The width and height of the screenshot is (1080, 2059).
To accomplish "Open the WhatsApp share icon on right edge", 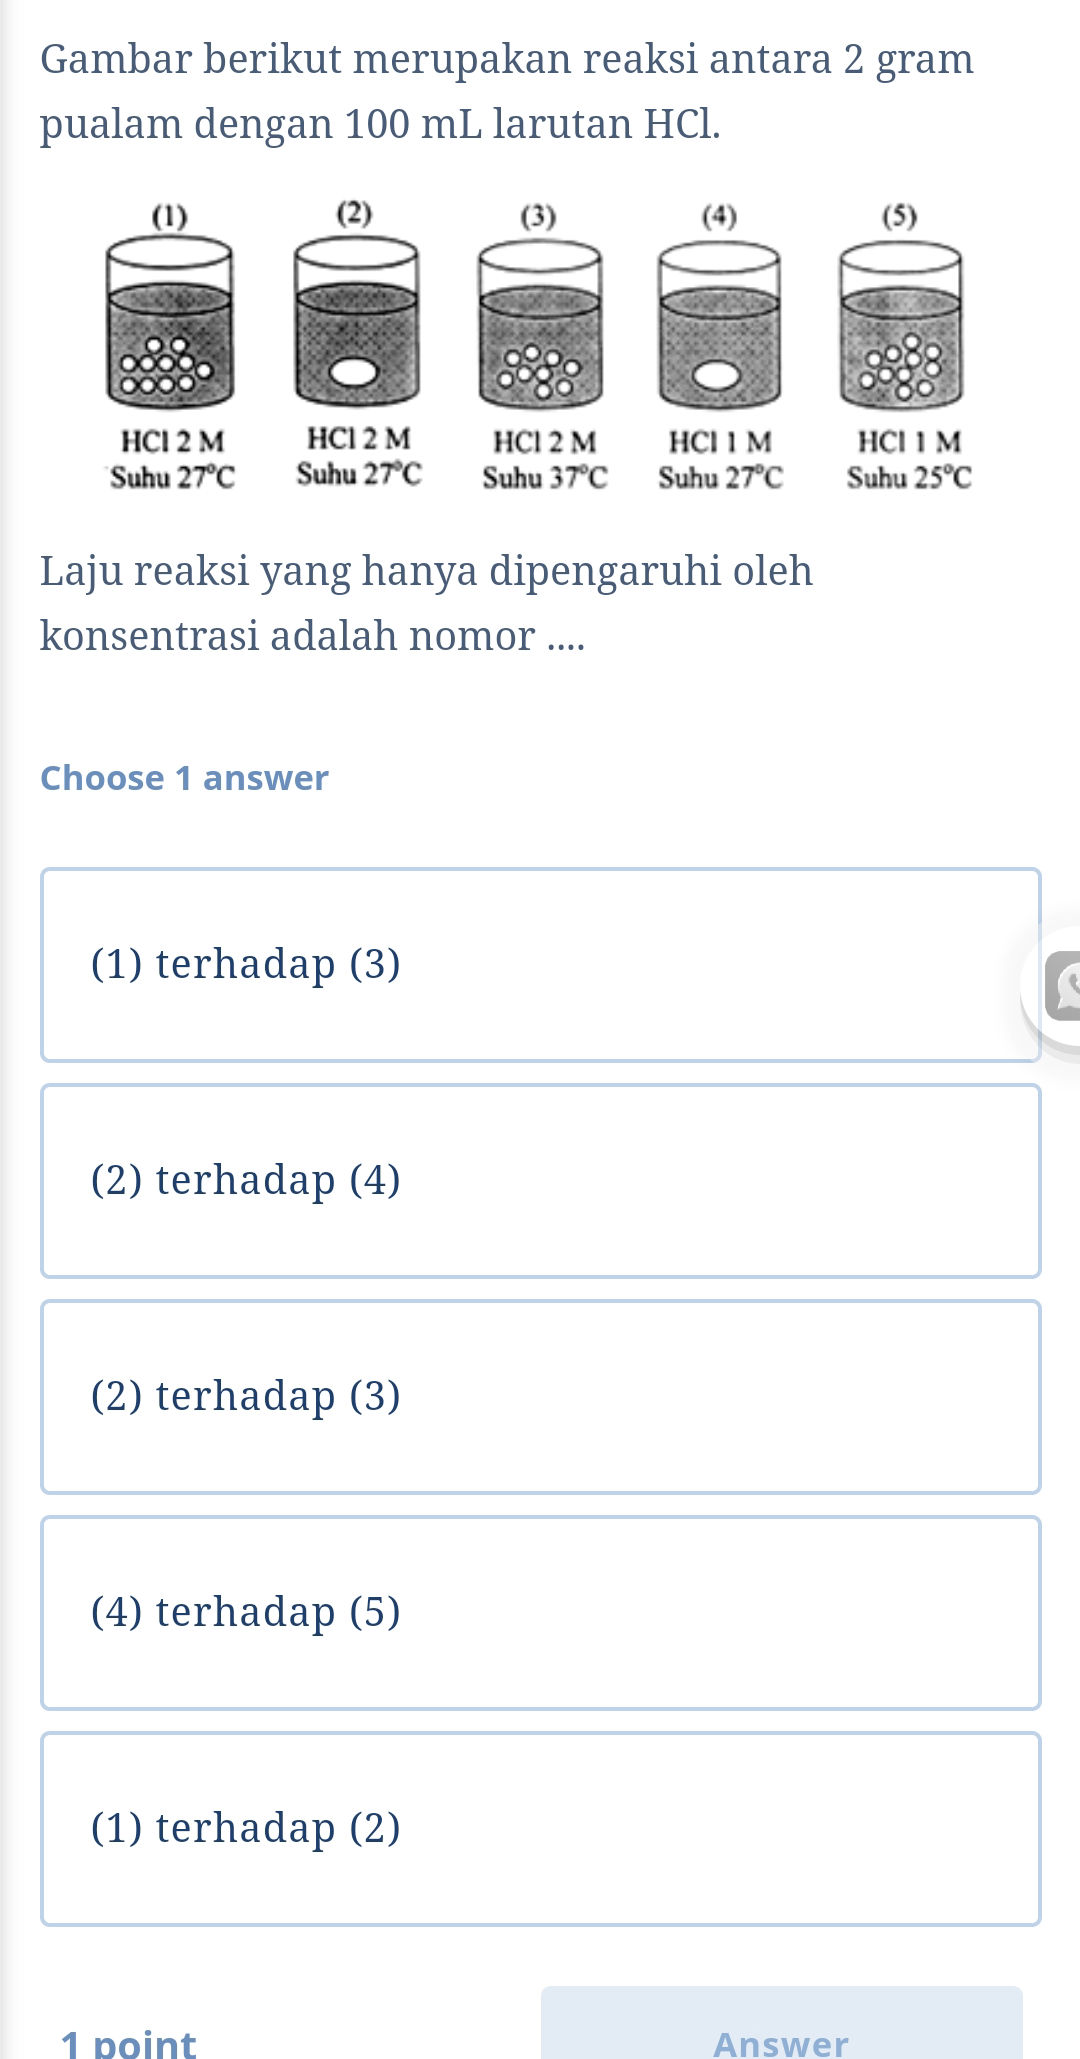I will (1065, 985).
